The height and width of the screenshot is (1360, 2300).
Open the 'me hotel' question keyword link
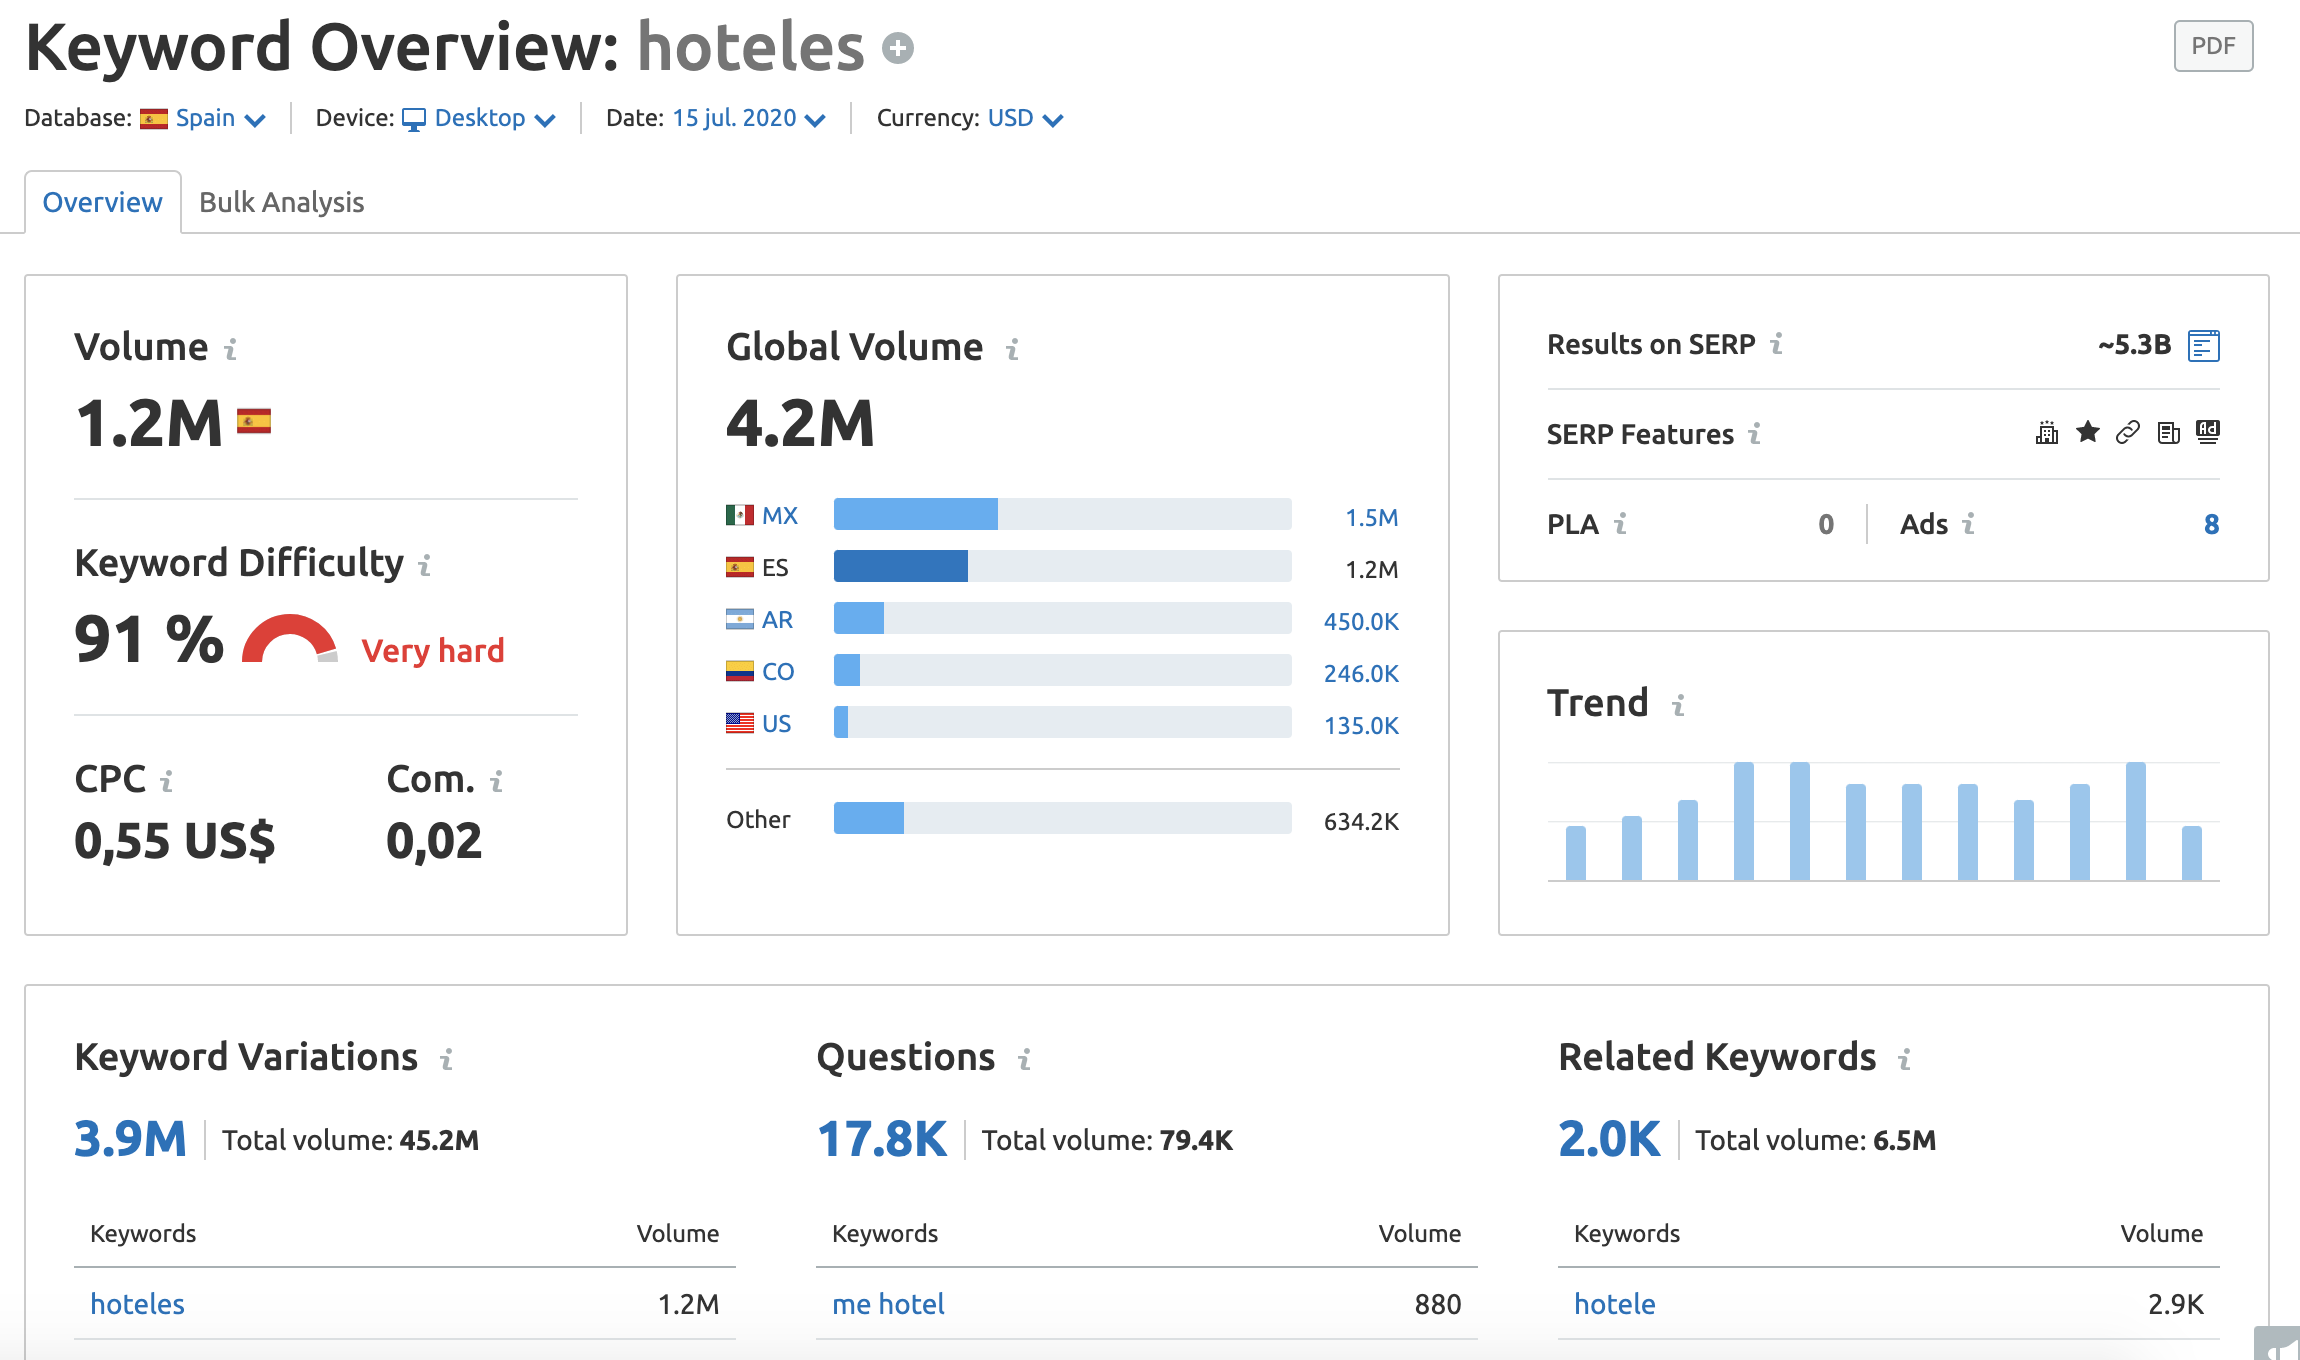[x=887, y=1304]
